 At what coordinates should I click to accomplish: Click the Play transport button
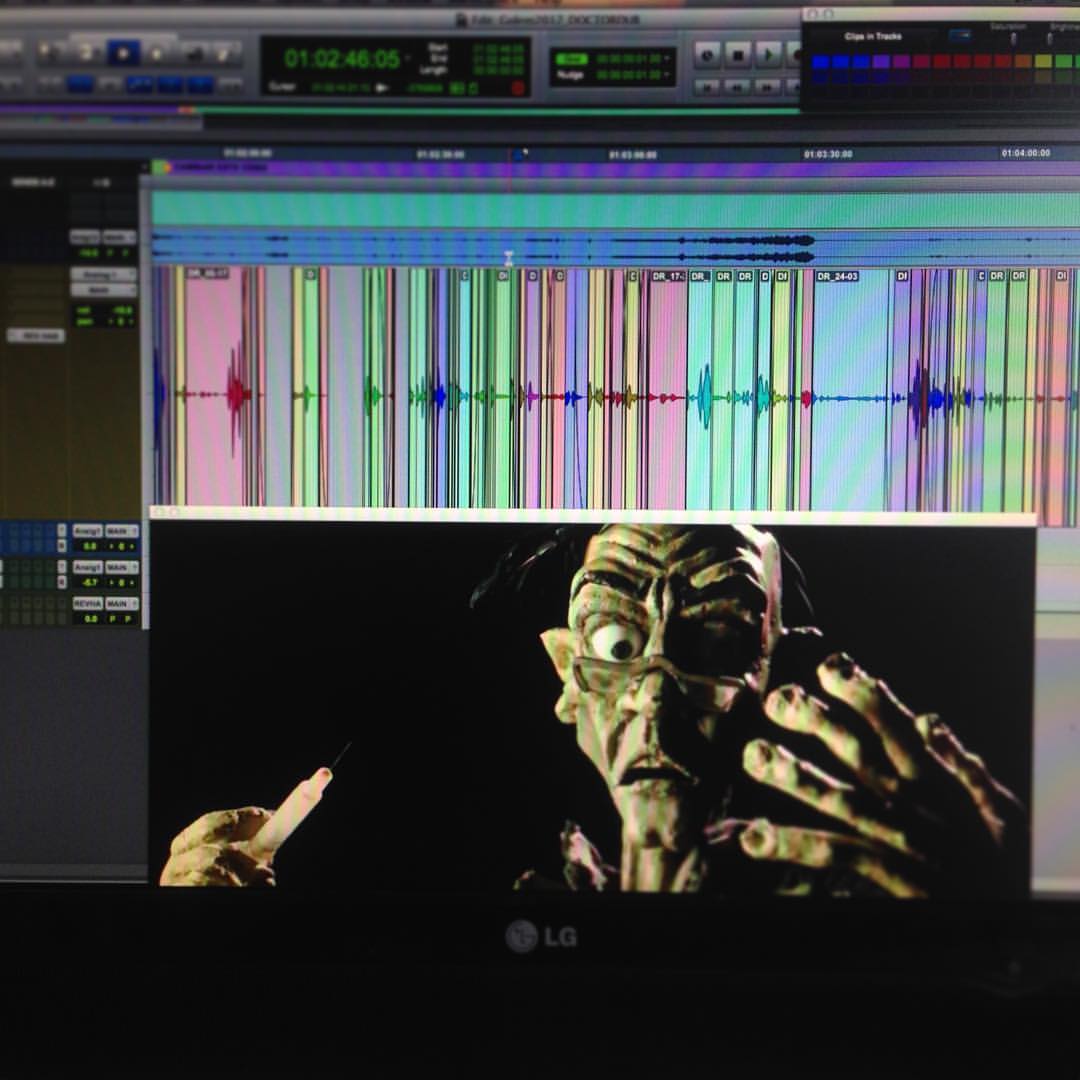(768, 54)
